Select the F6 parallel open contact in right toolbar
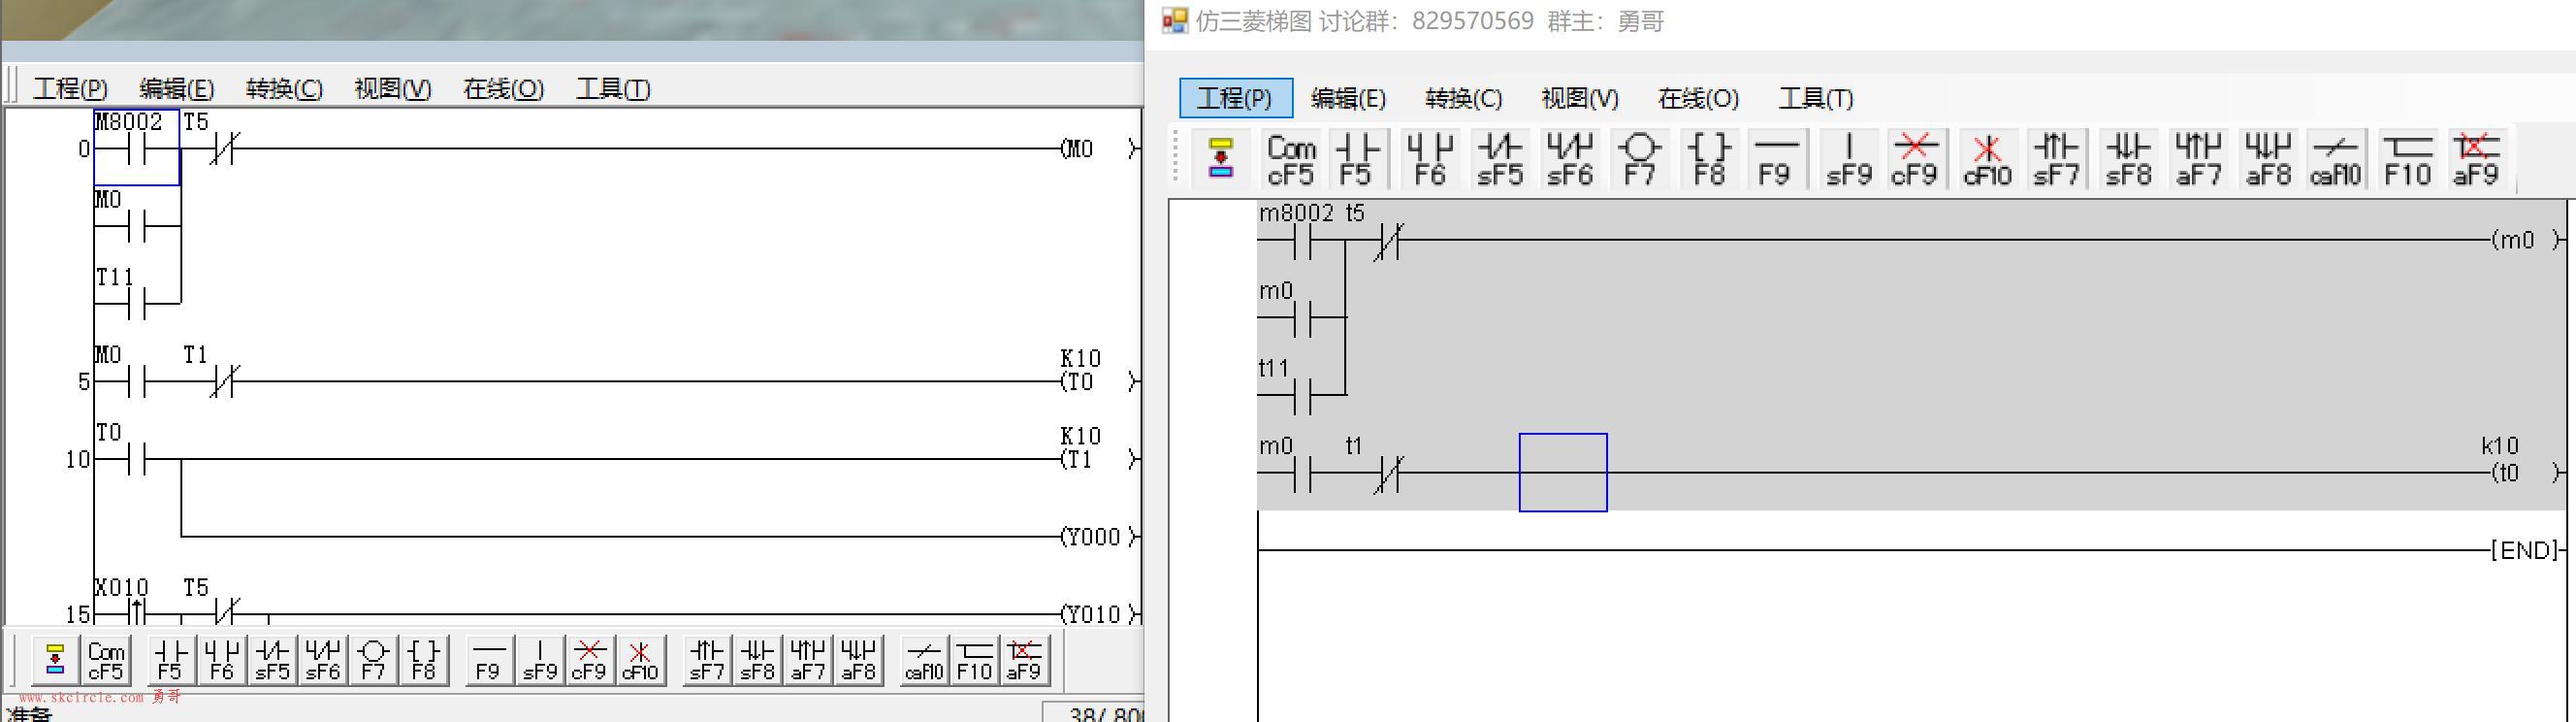Viewport: 2576px width, 722px height. (x=1430, y=160)
